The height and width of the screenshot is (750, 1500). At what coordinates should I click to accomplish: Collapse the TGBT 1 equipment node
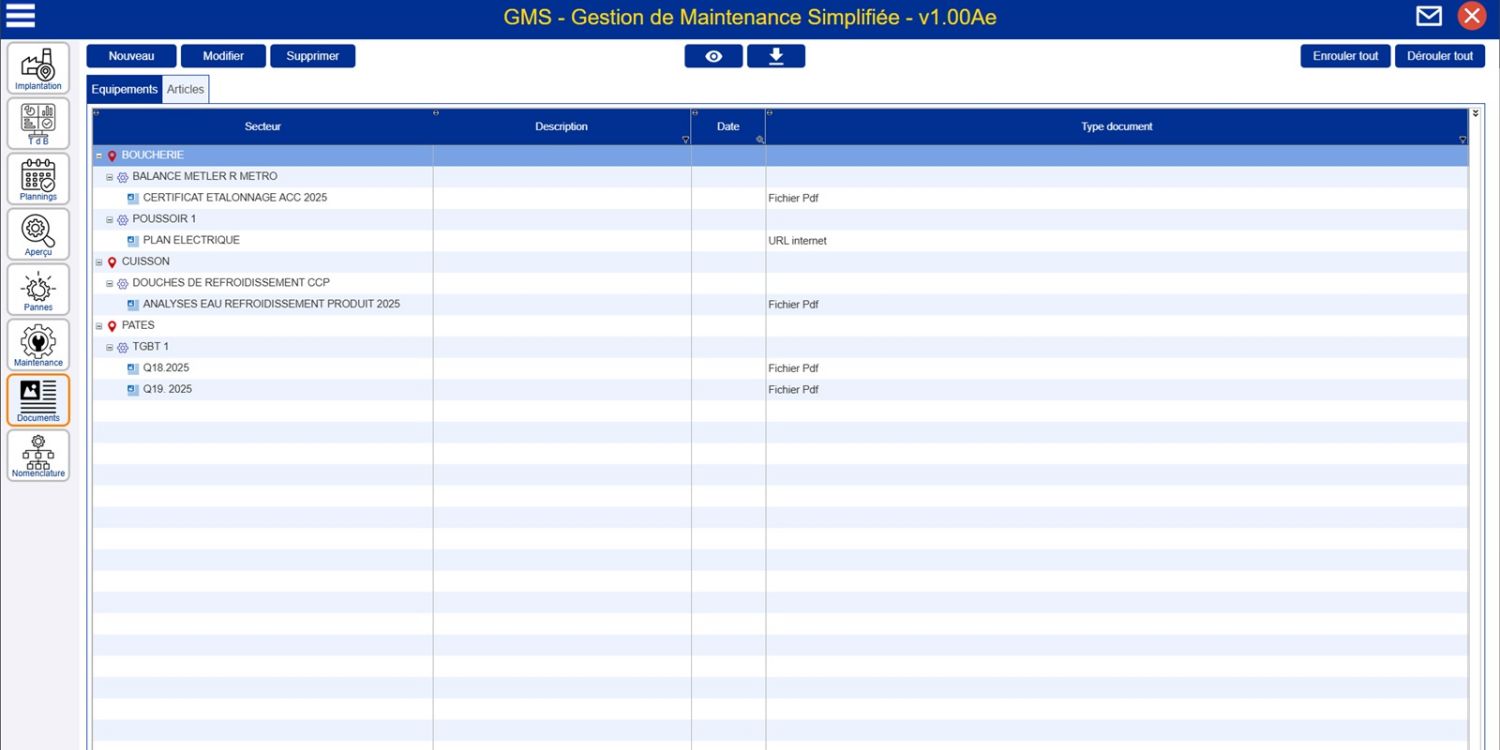pos(110,347)
